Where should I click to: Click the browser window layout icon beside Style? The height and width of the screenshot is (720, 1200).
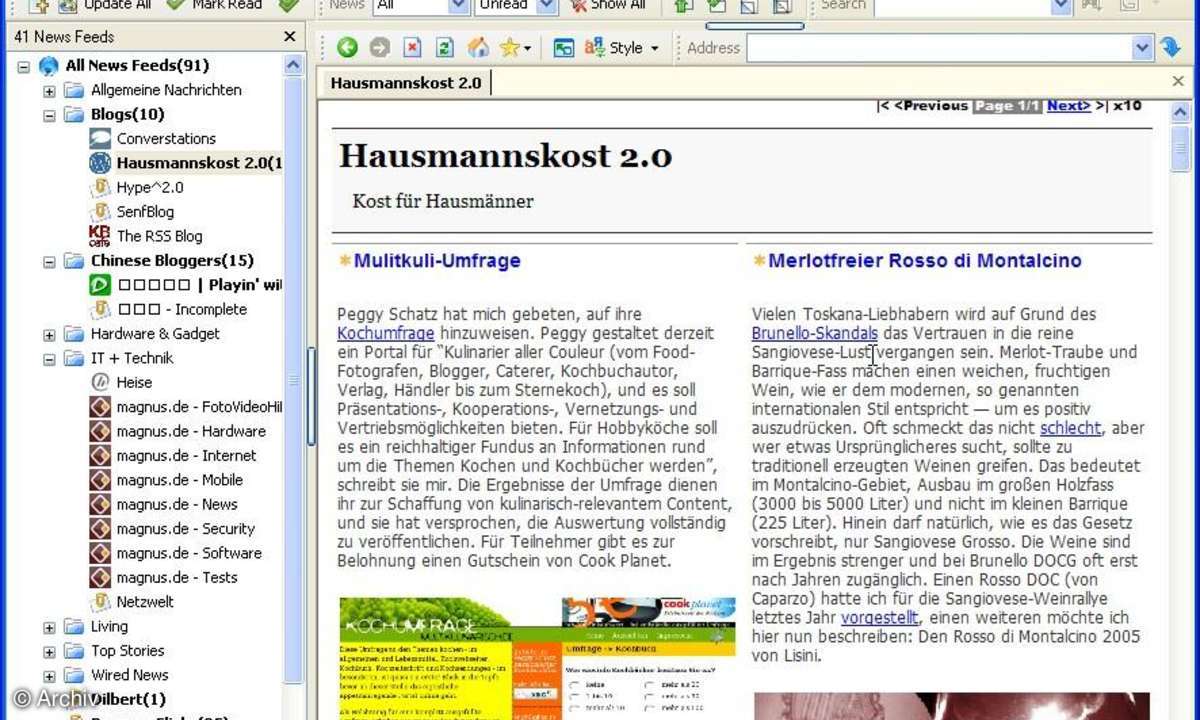[x=564, y=47]
